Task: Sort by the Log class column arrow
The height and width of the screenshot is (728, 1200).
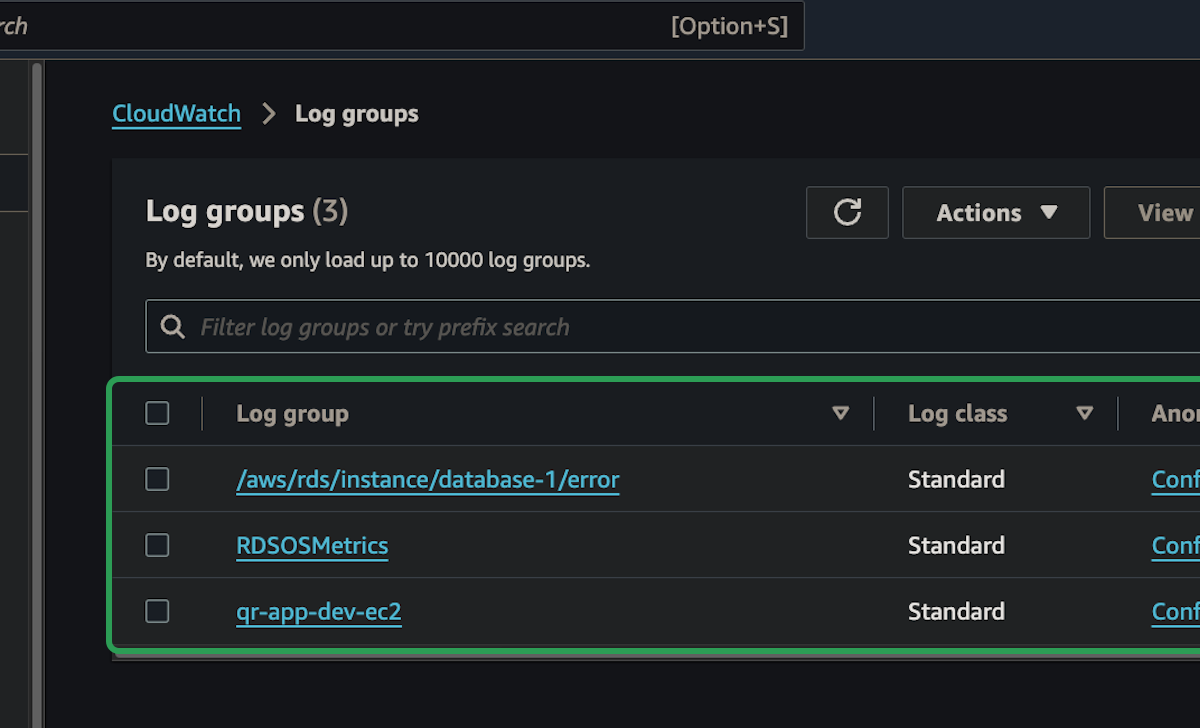Action: click(x=1084, y=413)
